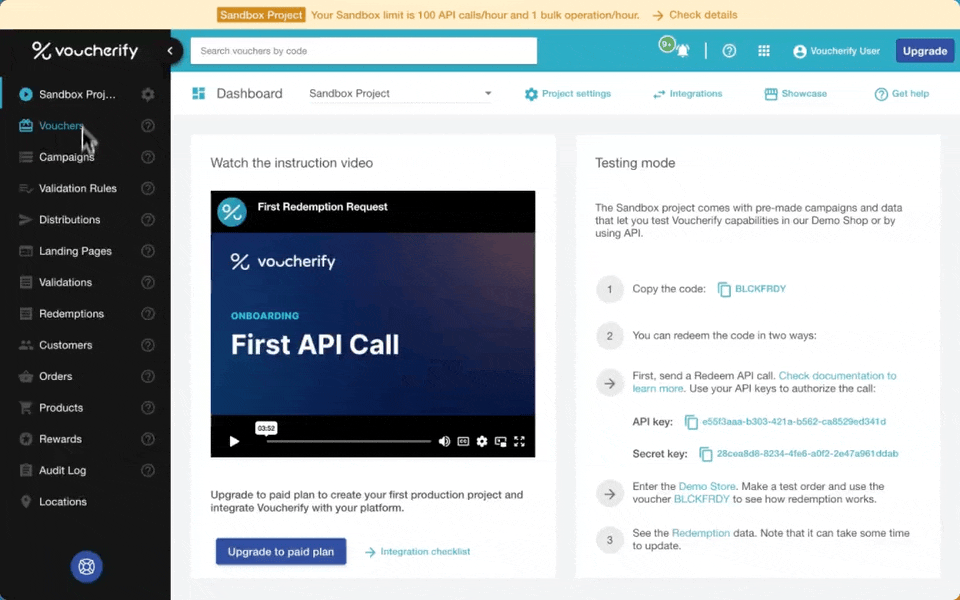Open video settings gear
This screenshot has height=600, width=960.
[x=482, y=441]
